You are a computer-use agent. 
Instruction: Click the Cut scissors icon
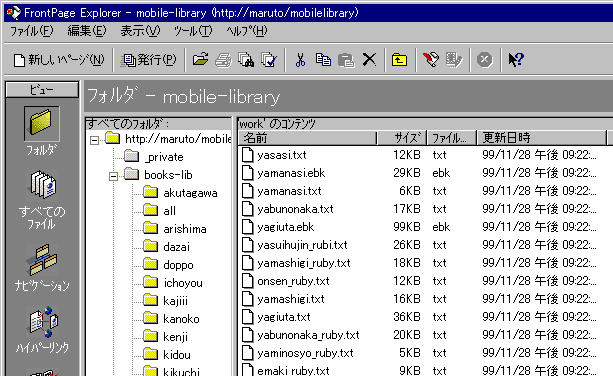[300, 60]
